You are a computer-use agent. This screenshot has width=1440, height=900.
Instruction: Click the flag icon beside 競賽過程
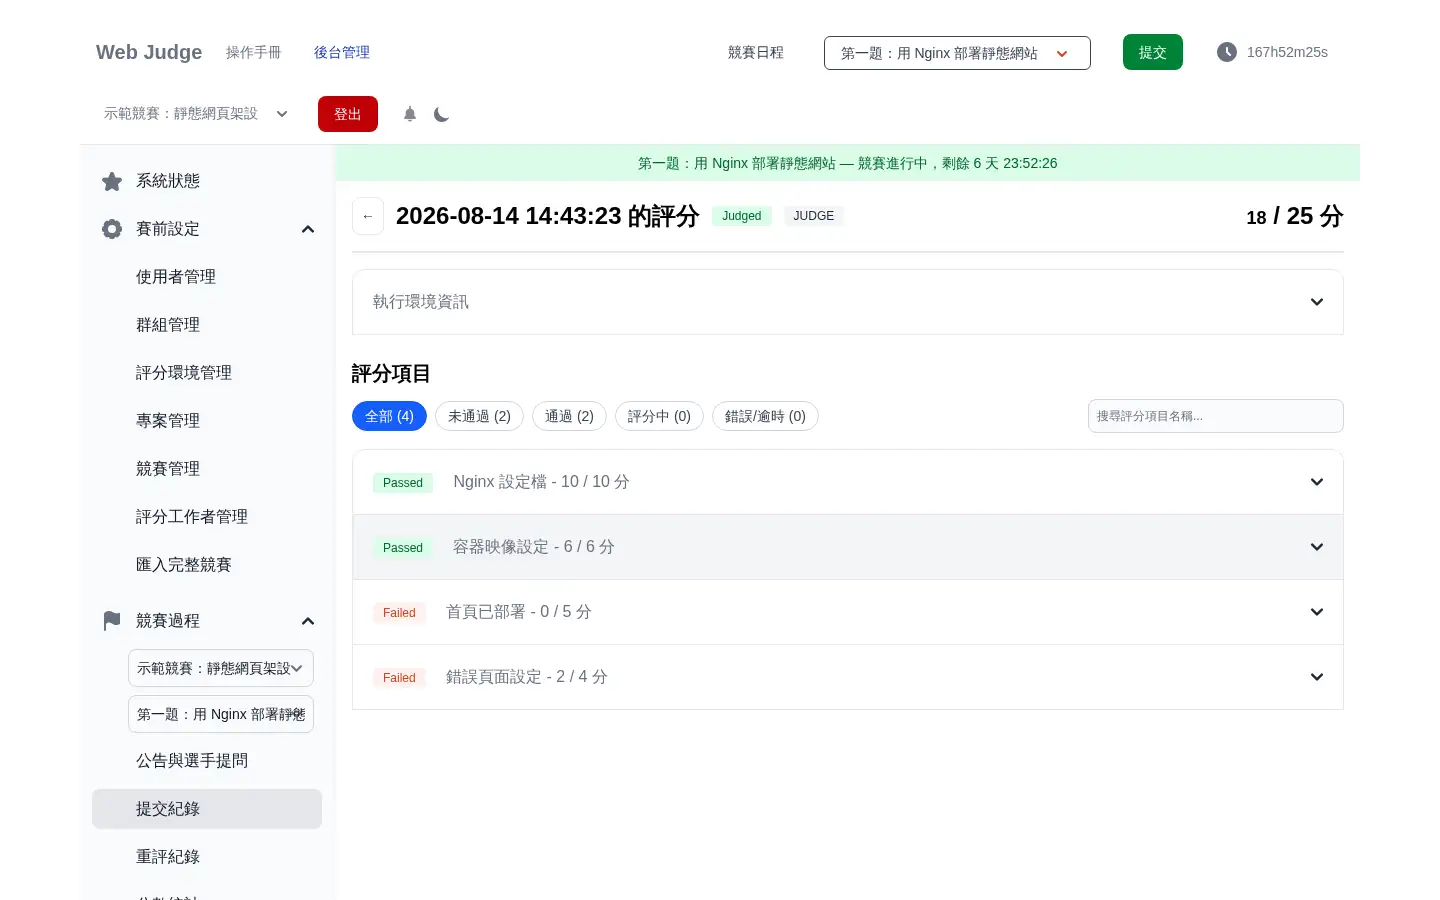pyautogui.click(x=112, y=621)
